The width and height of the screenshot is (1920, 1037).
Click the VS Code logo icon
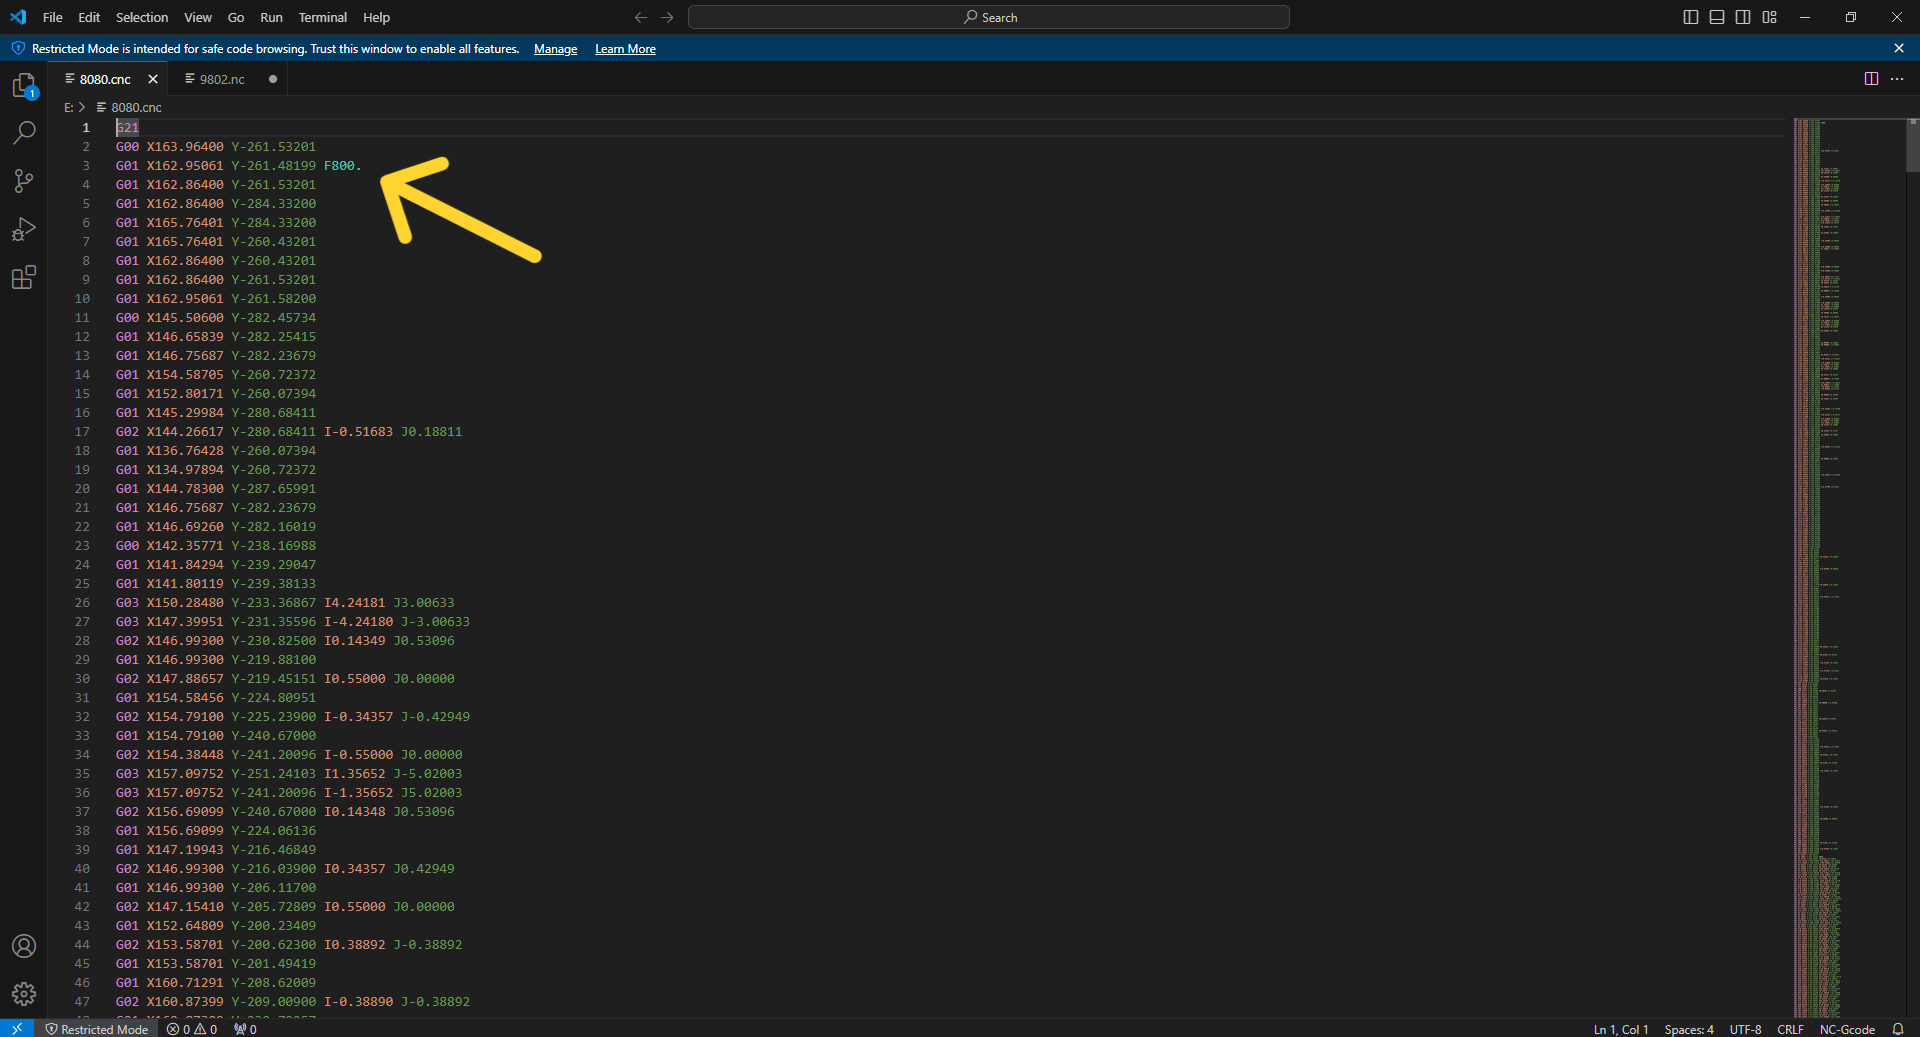click(x=18, y=17)
